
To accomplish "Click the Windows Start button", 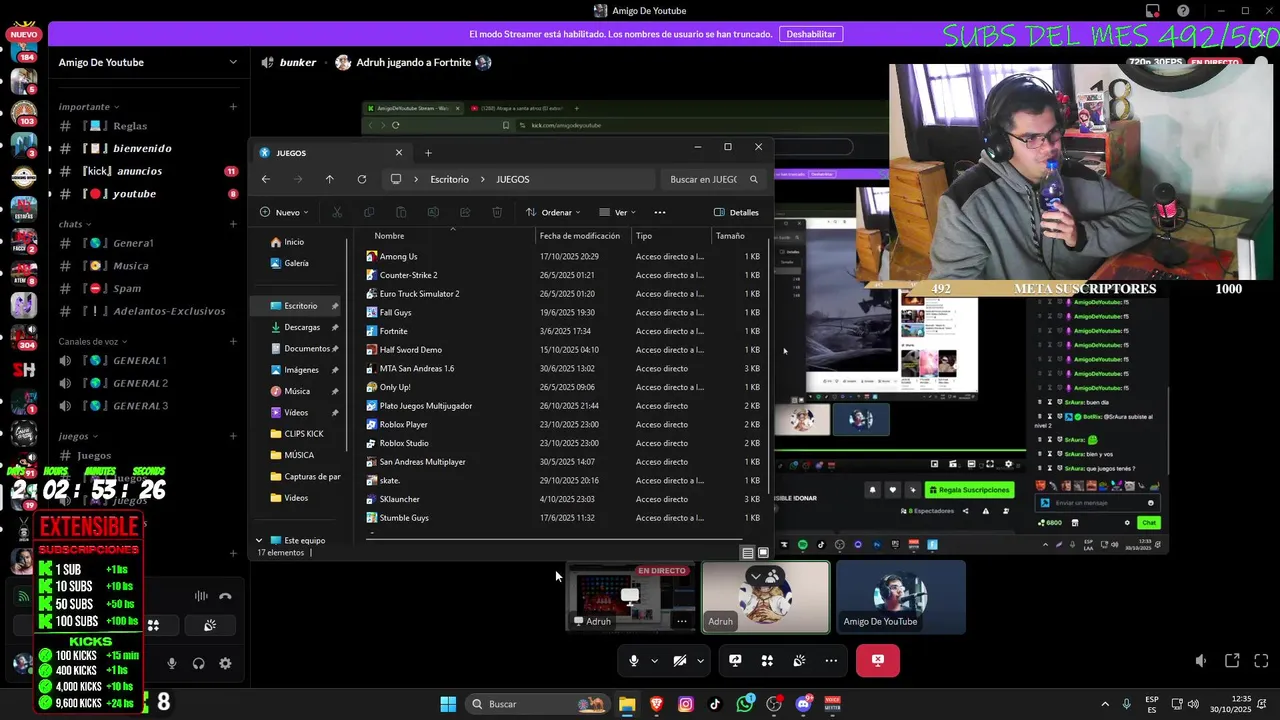I will pos(448,704).
